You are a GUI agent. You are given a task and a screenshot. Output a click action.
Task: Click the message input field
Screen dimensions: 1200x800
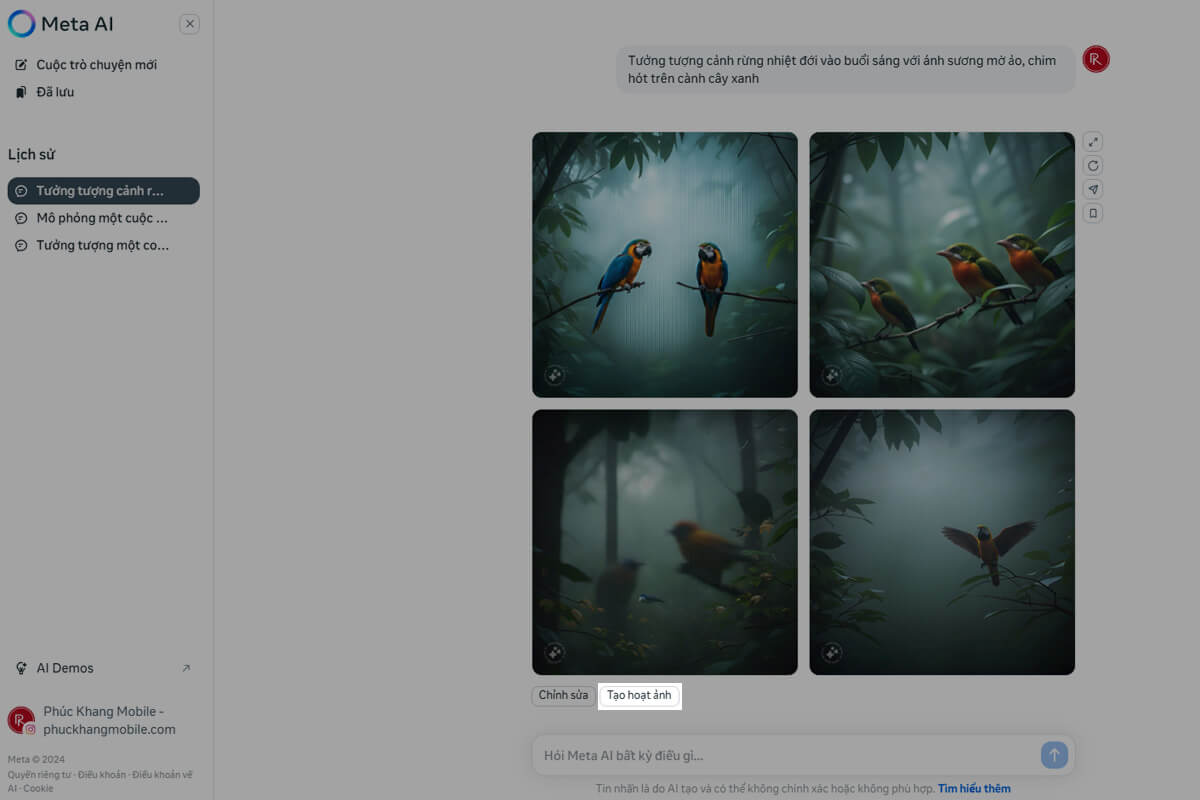click(785, 755)
